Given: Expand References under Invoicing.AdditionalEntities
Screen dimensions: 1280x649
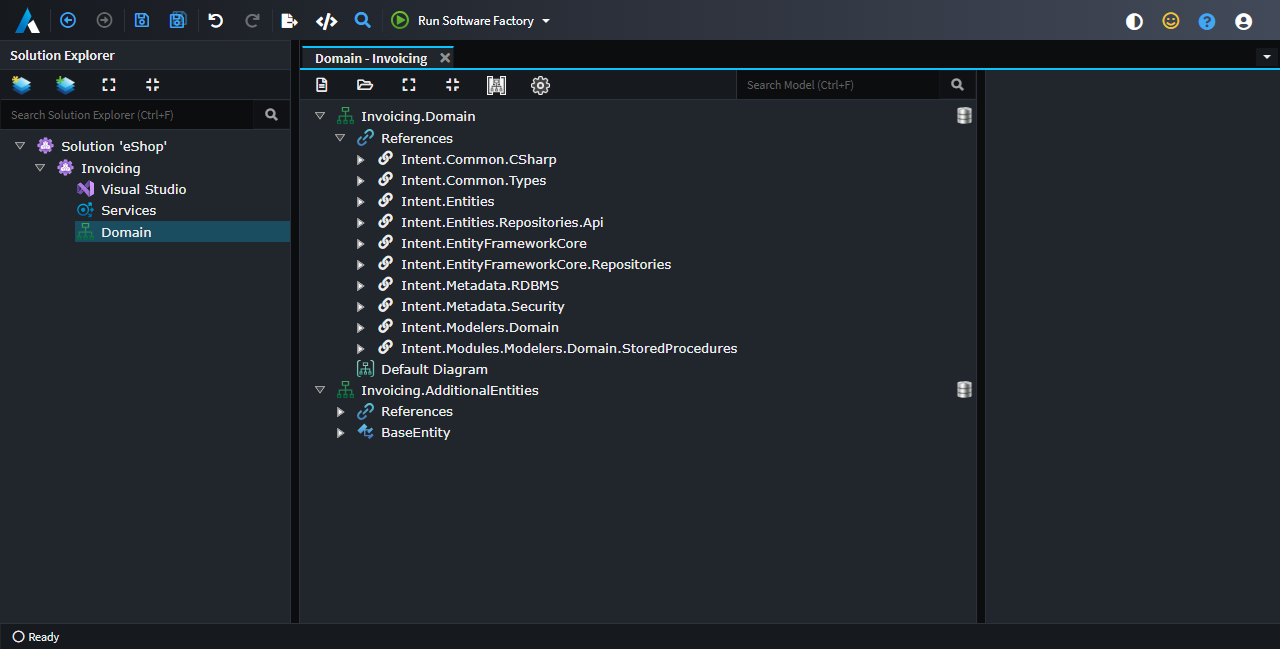Looking at the screenshot, I should [x=340, y=411].
